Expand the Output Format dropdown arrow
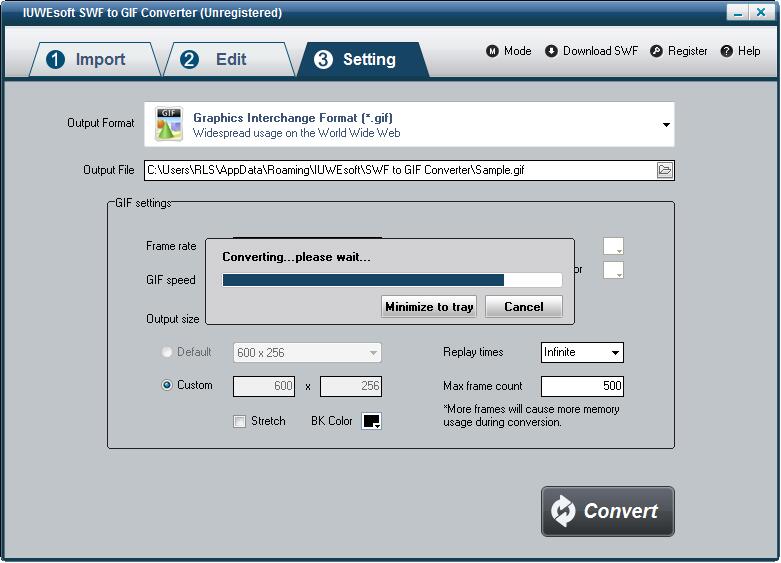Viewport: 781px width, 563px height. pos(666,125)
